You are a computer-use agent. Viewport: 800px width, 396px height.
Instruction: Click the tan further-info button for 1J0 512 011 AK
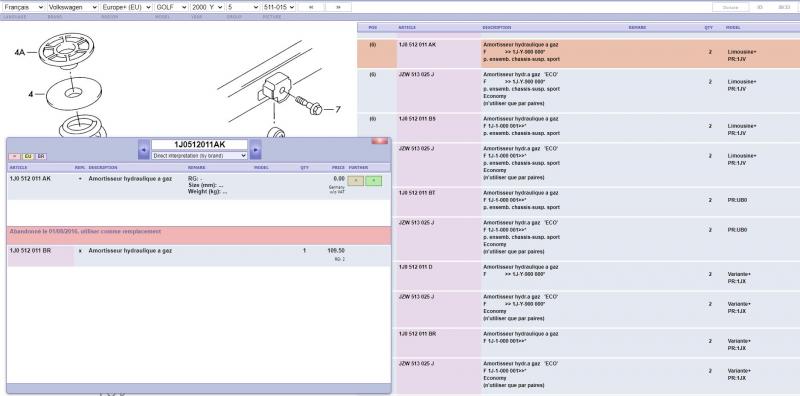(x=355, y=181)
